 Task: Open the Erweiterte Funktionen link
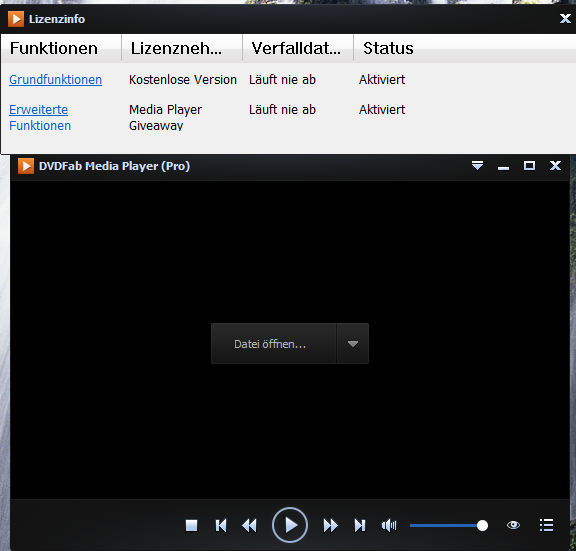pos(40,118)
